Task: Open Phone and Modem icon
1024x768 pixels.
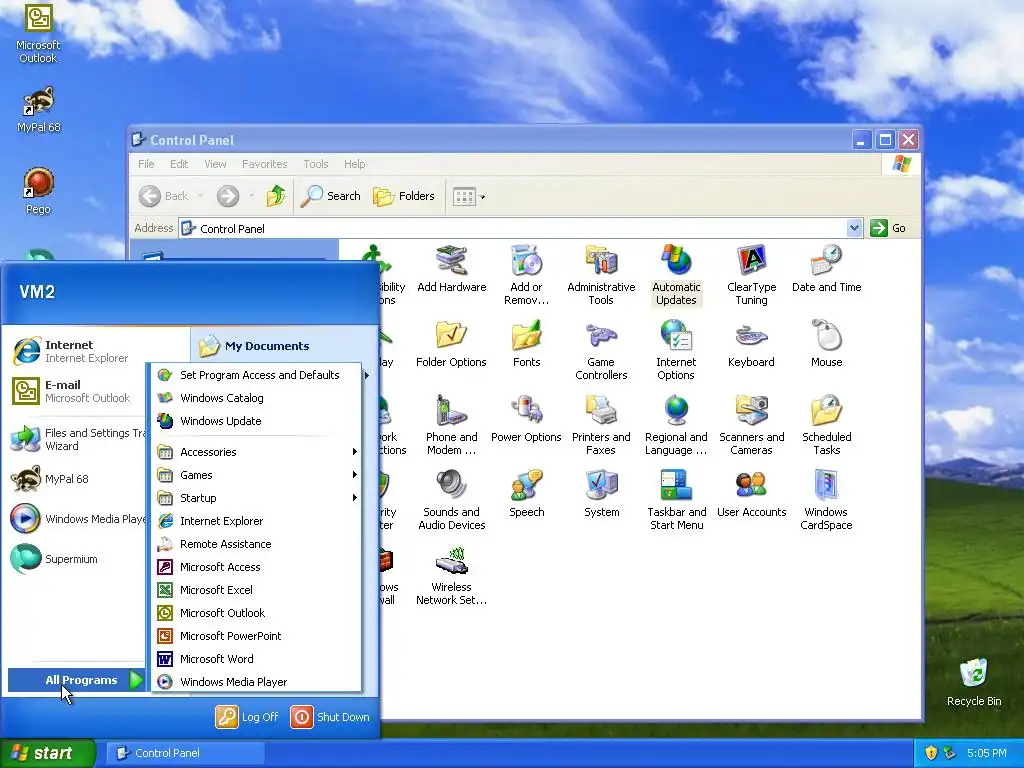Action: (451, 426)
